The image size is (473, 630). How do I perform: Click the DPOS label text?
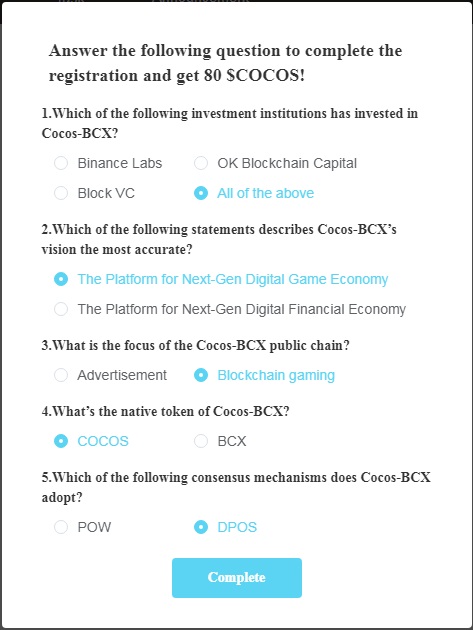coord(237,527)
